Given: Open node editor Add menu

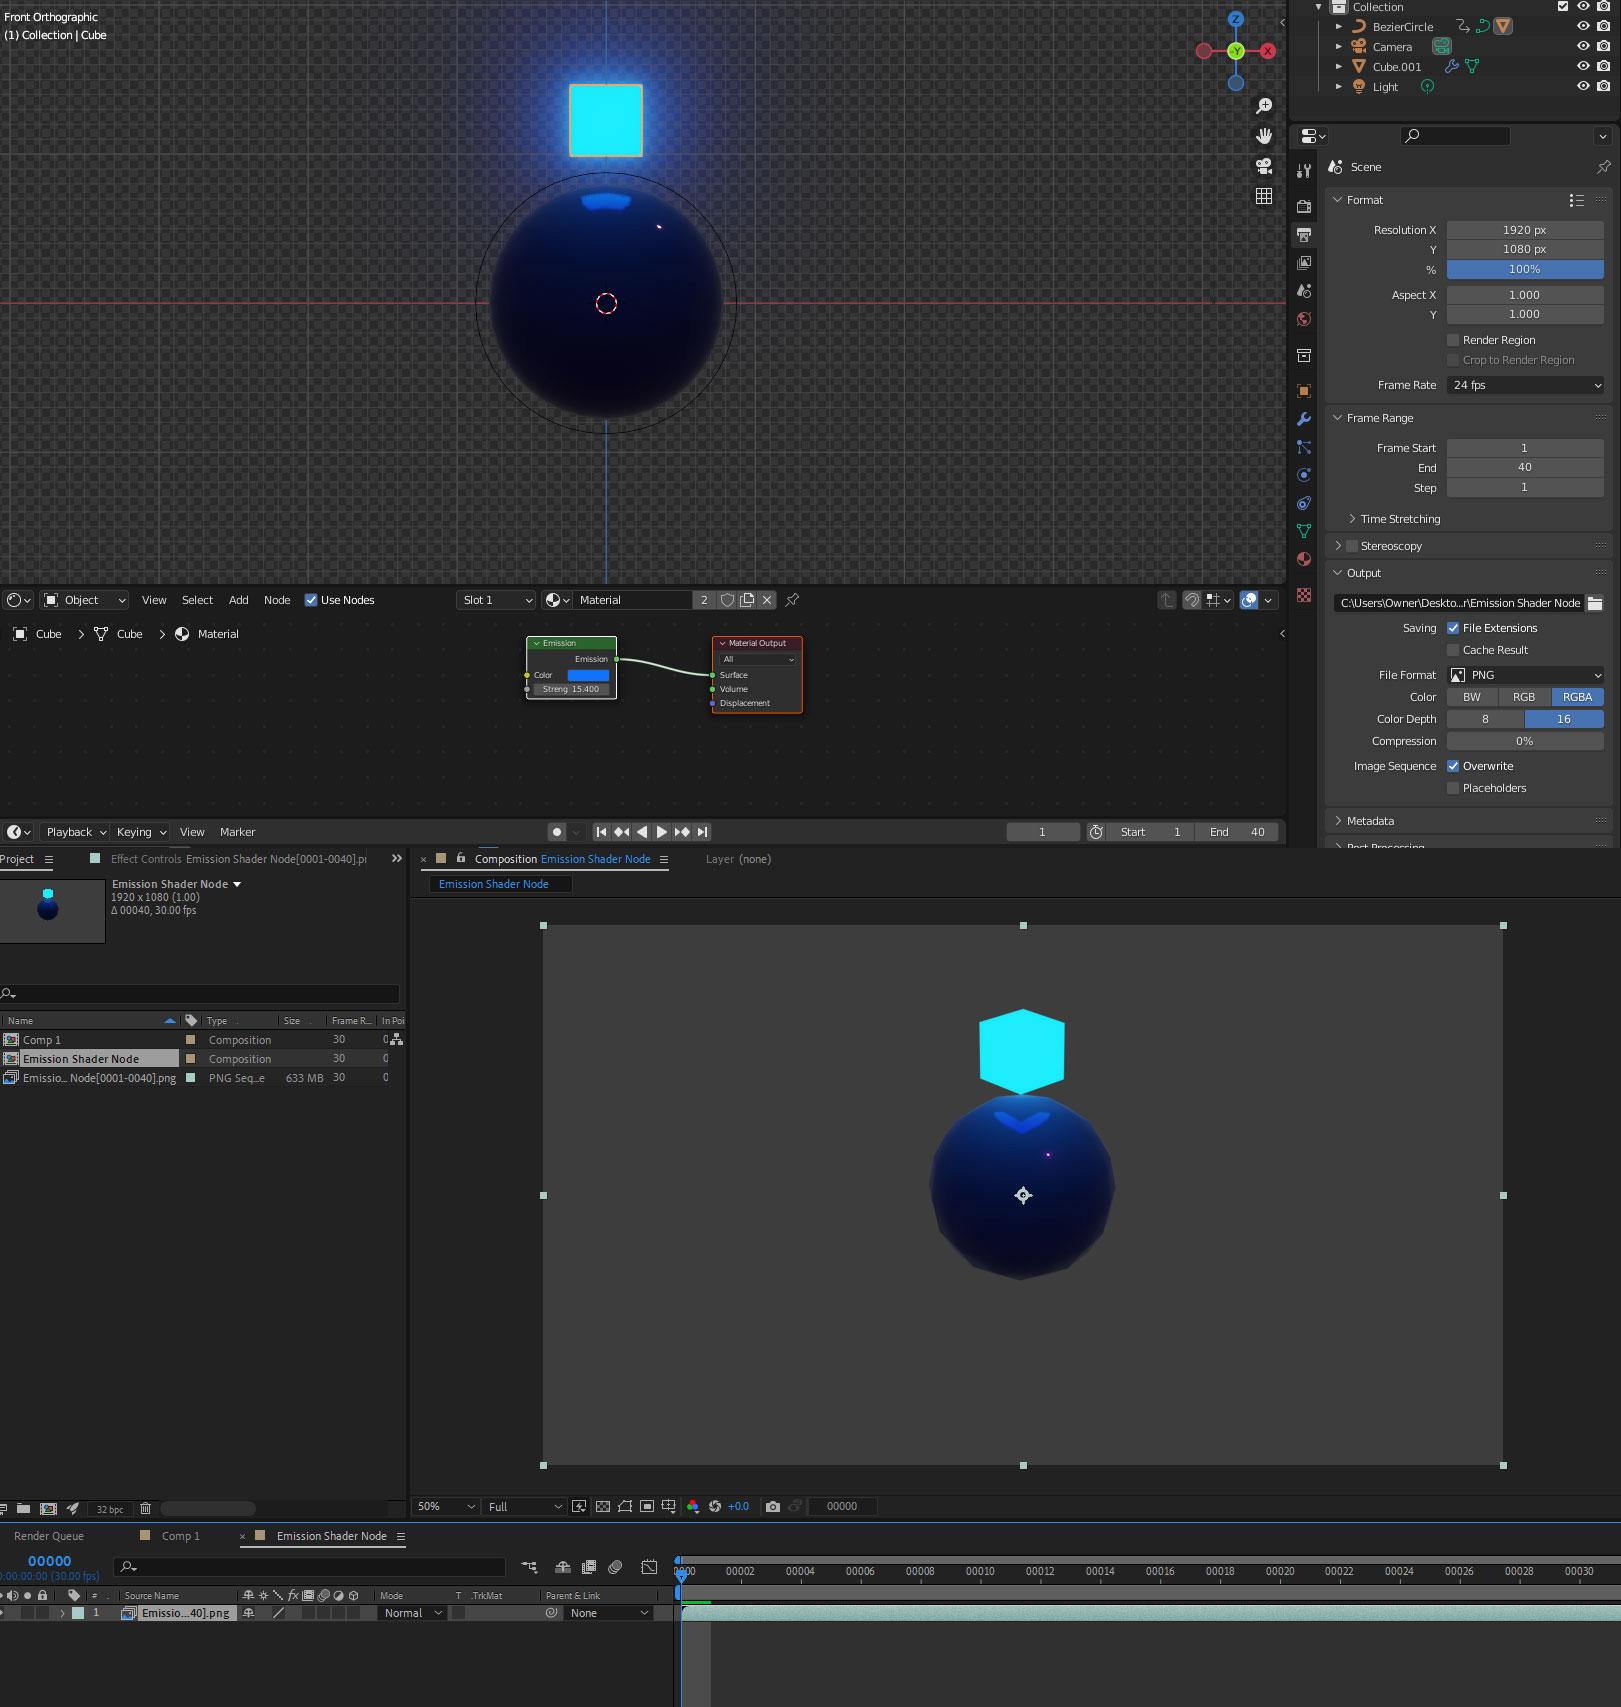Looking at the screenshot, I should tap(238, 600).
